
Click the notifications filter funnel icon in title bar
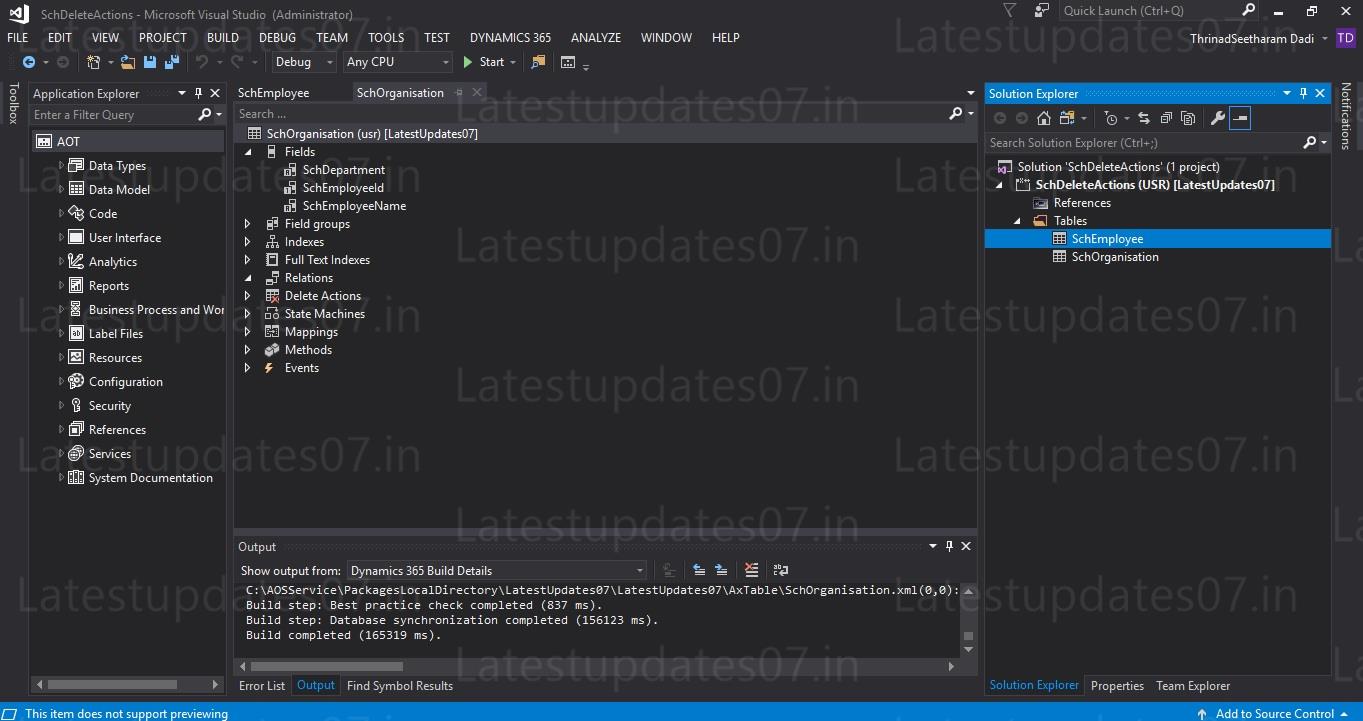pos(1009,10)
